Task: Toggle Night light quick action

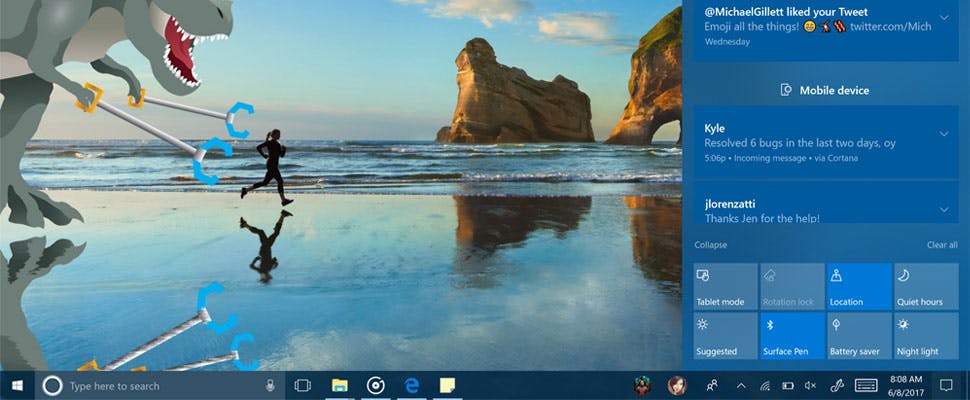Action: pos(926,336)
